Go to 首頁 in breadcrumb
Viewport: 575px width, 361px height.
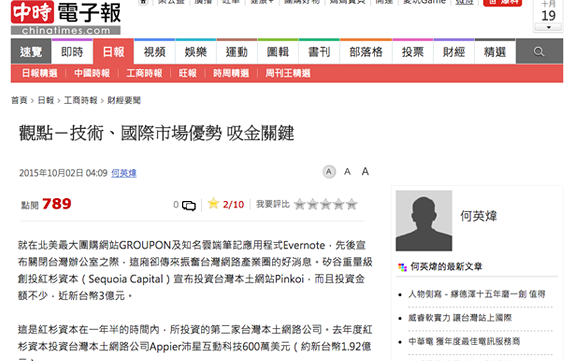click(19, 100)
